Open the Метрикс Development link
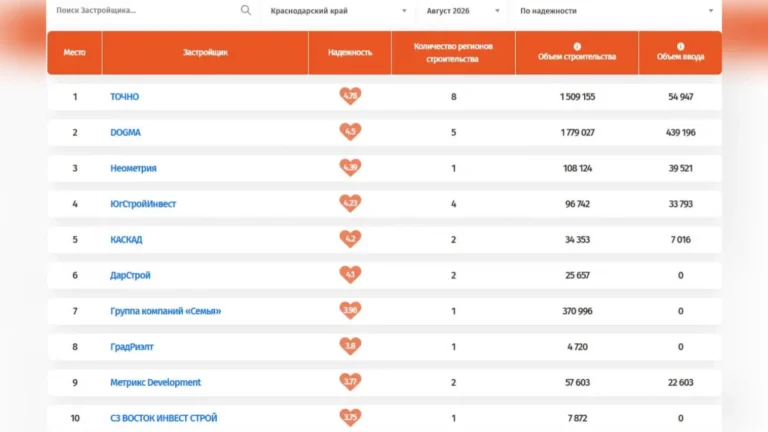 tap(155, 383)
